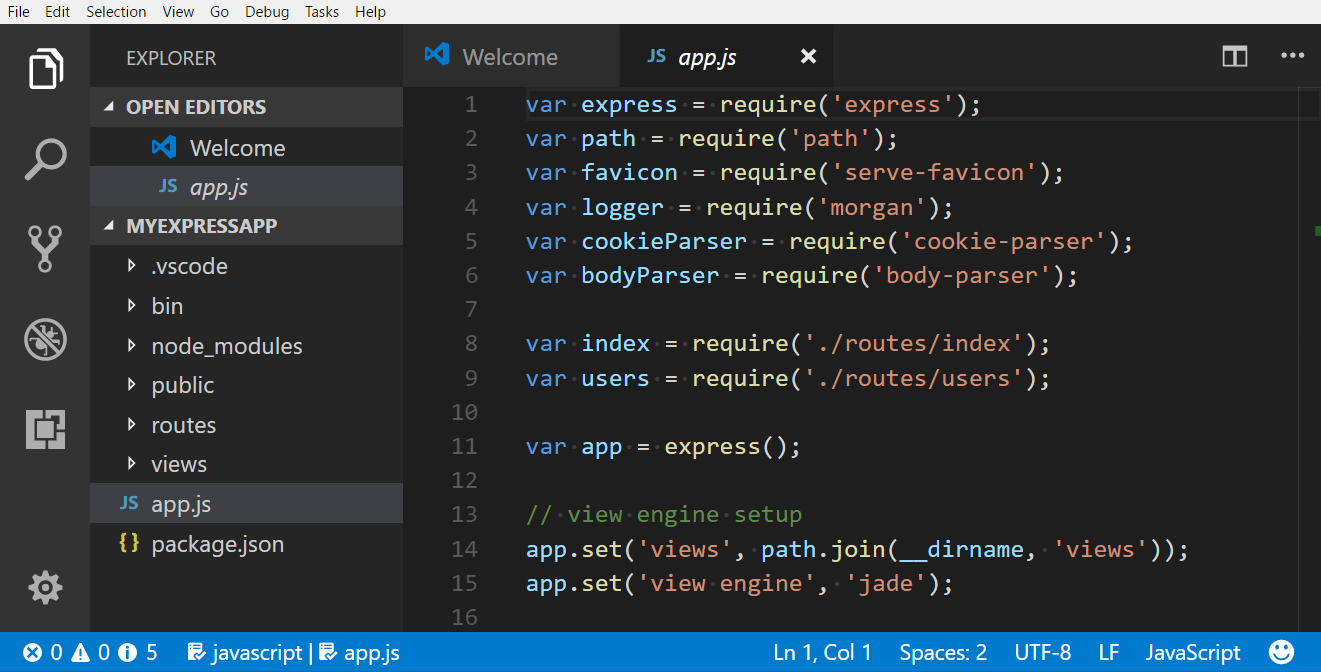1321x672 pixels.
Task: Split the editor with split icon
Action: 1235,57
